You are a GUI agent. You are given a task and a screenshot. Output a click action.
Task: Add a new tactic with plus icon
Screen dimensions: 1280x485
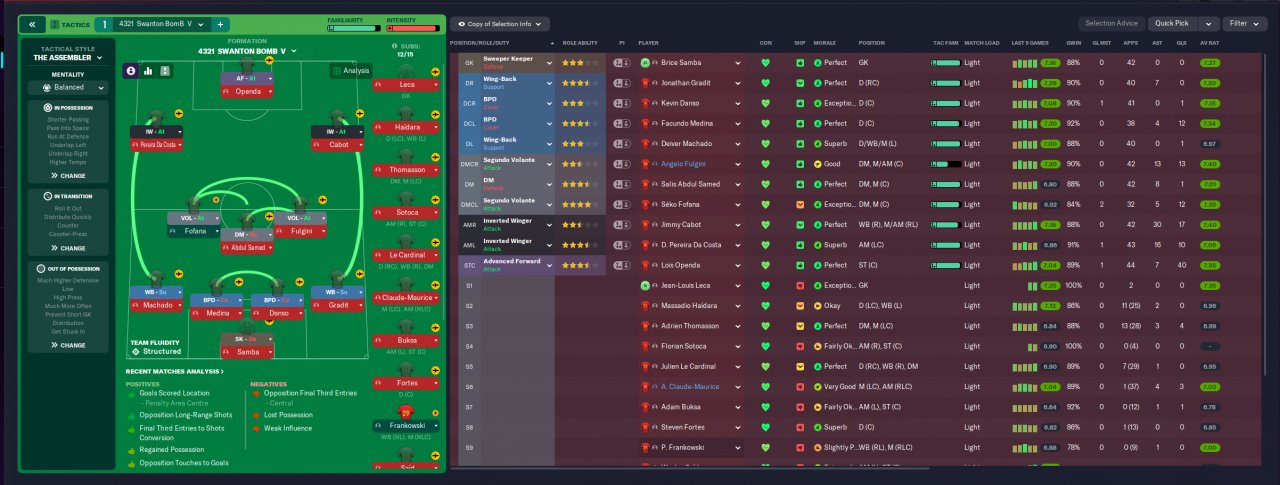coord(220,24)
